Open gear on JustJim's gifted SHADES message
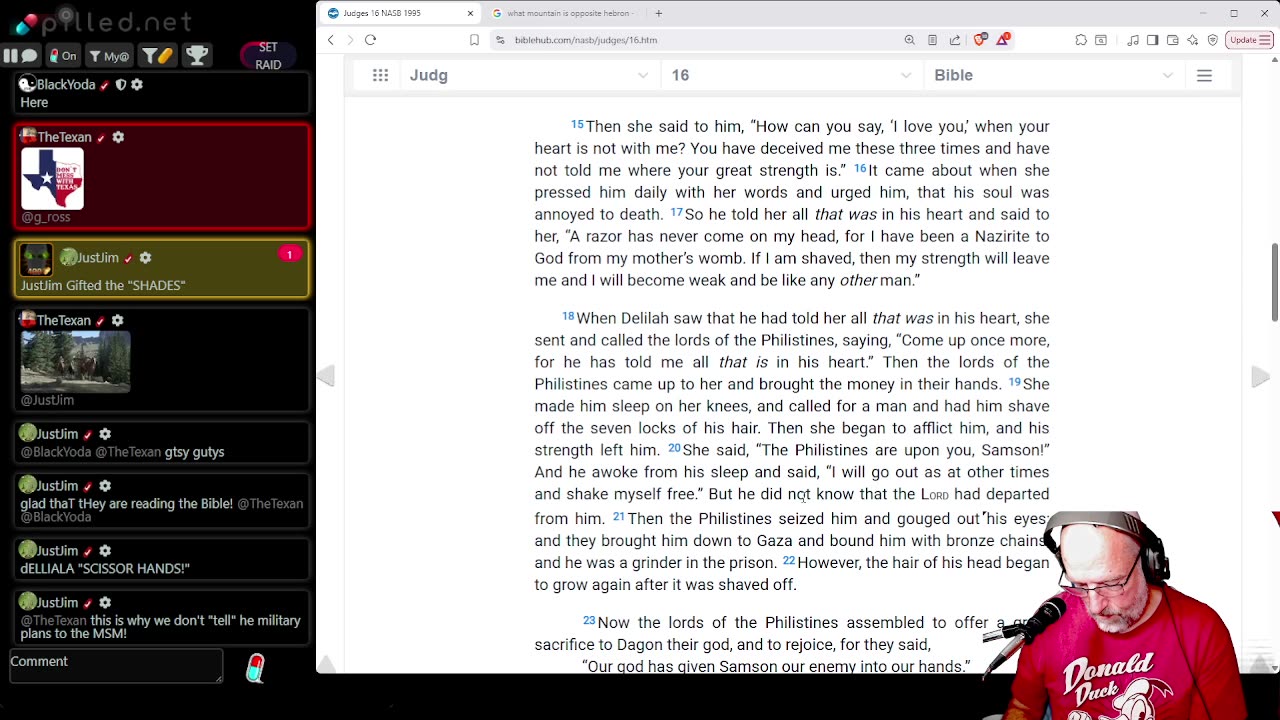This screenshot has width=1280, height=720. point(145,258)
